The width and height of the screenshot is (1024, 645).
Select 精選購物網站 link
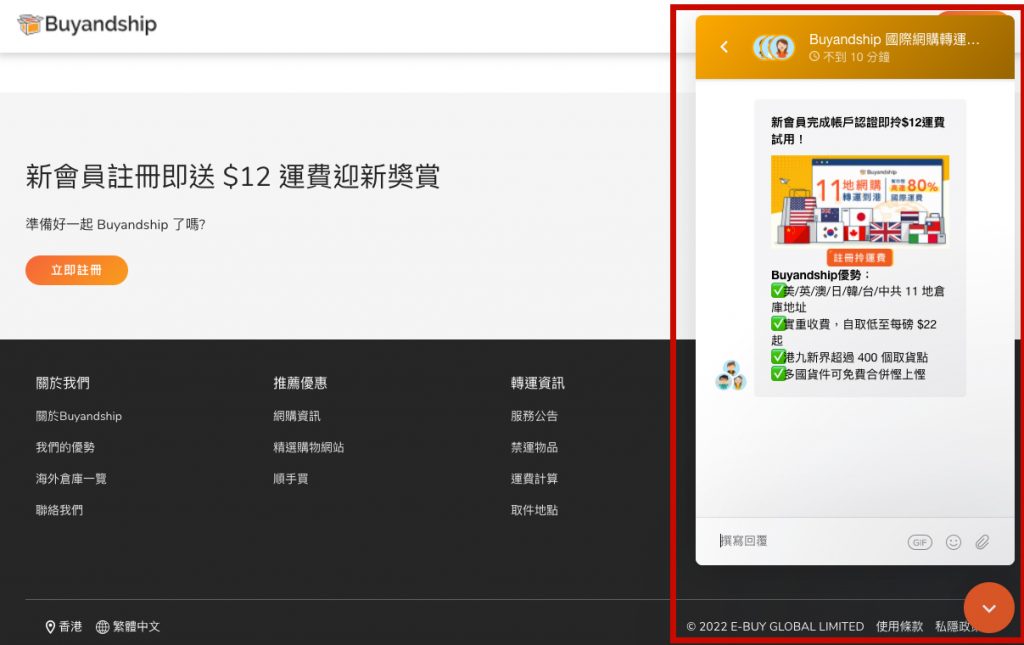308,448
